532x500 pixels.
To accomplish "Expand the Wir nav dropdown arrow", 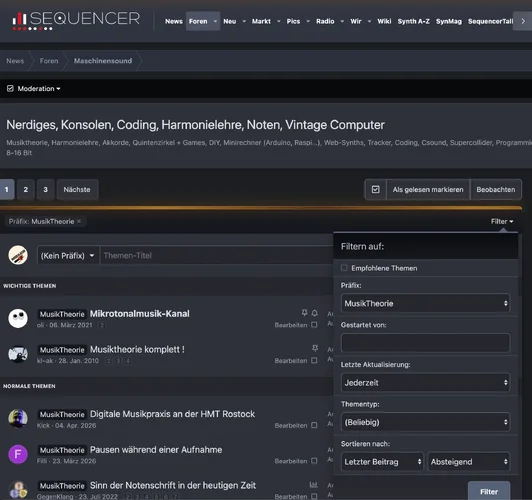I will (x=369, y=21).
